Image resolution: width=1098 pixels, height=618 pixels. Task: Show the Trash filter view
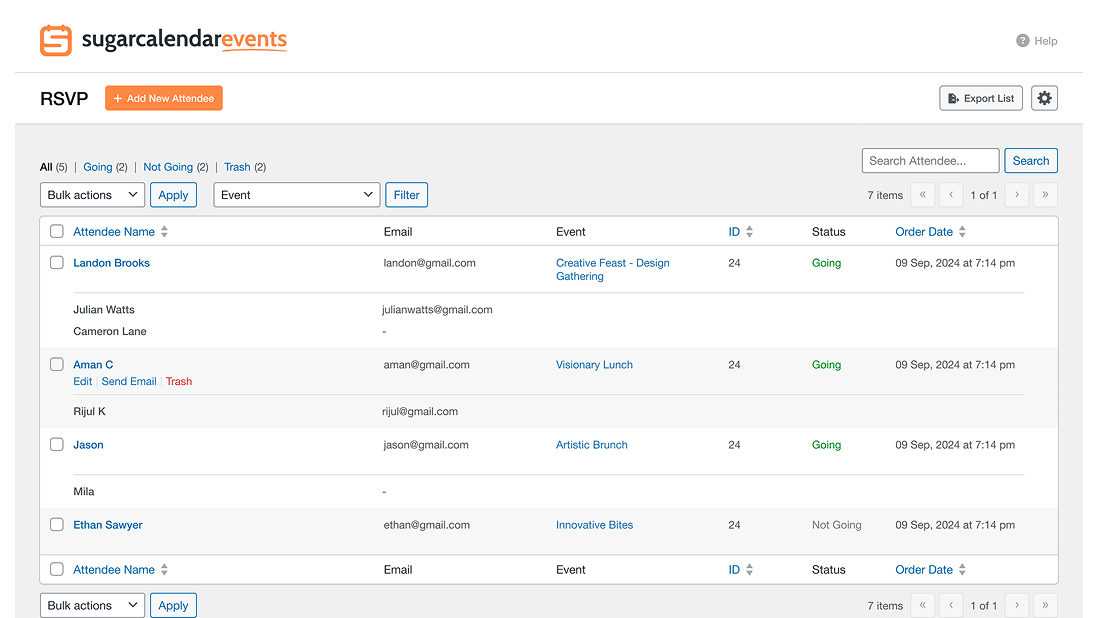237,167
